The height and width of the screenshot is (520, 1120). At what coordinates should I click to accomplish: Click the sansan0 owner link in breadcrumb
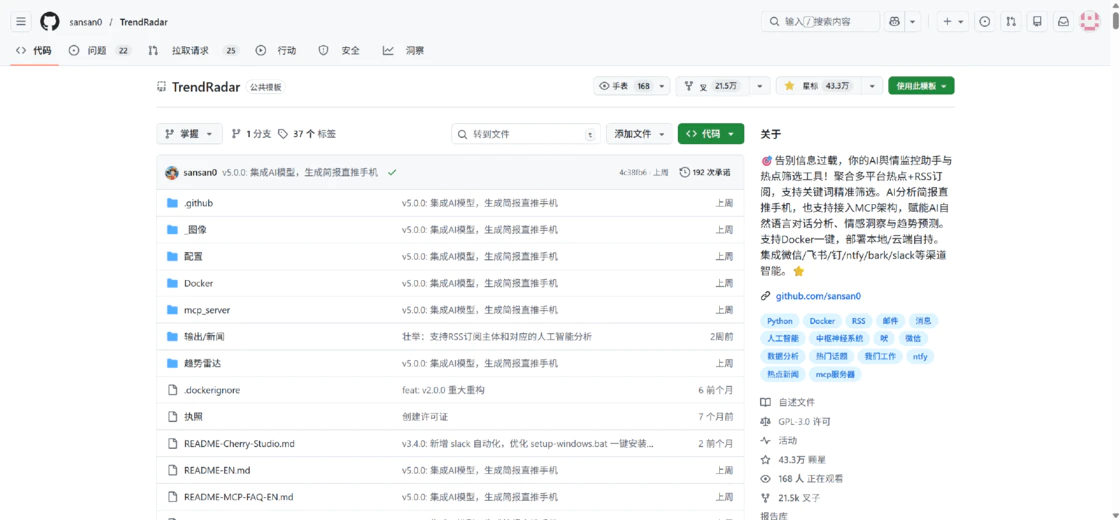click(86, 22)
